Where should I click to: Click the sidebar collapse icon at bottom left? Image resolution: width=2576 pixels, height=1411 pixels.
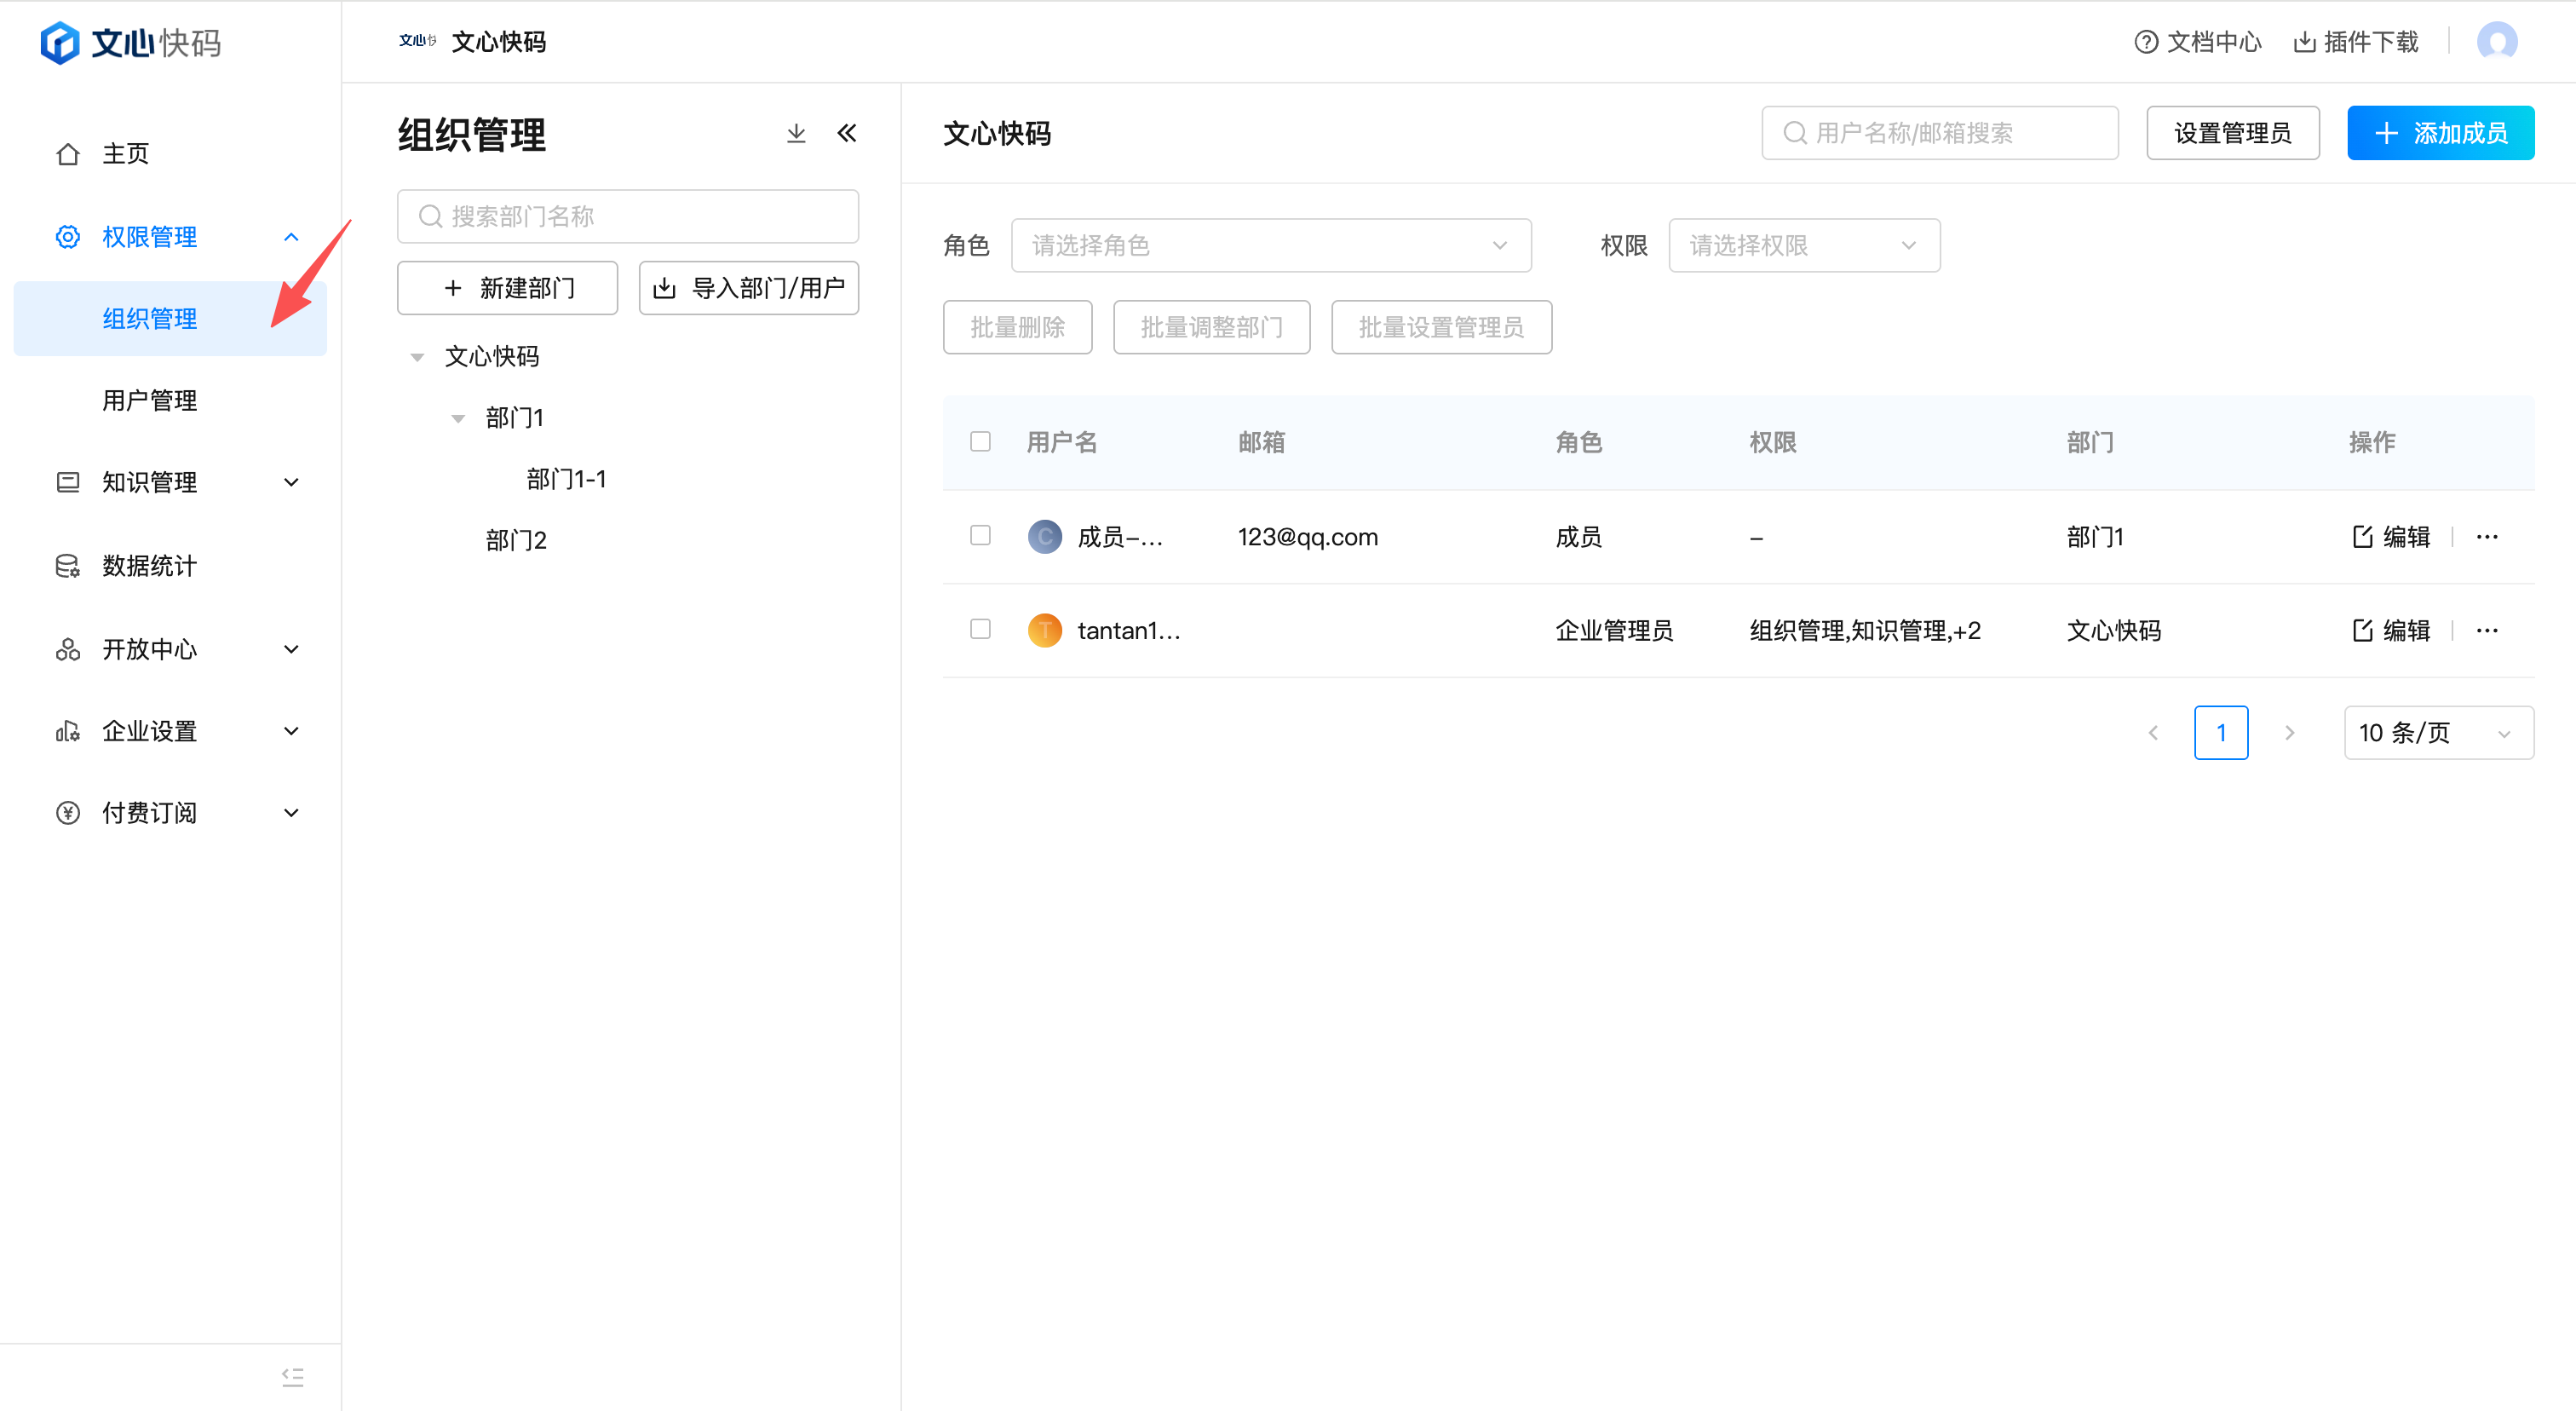[292, 1377]
